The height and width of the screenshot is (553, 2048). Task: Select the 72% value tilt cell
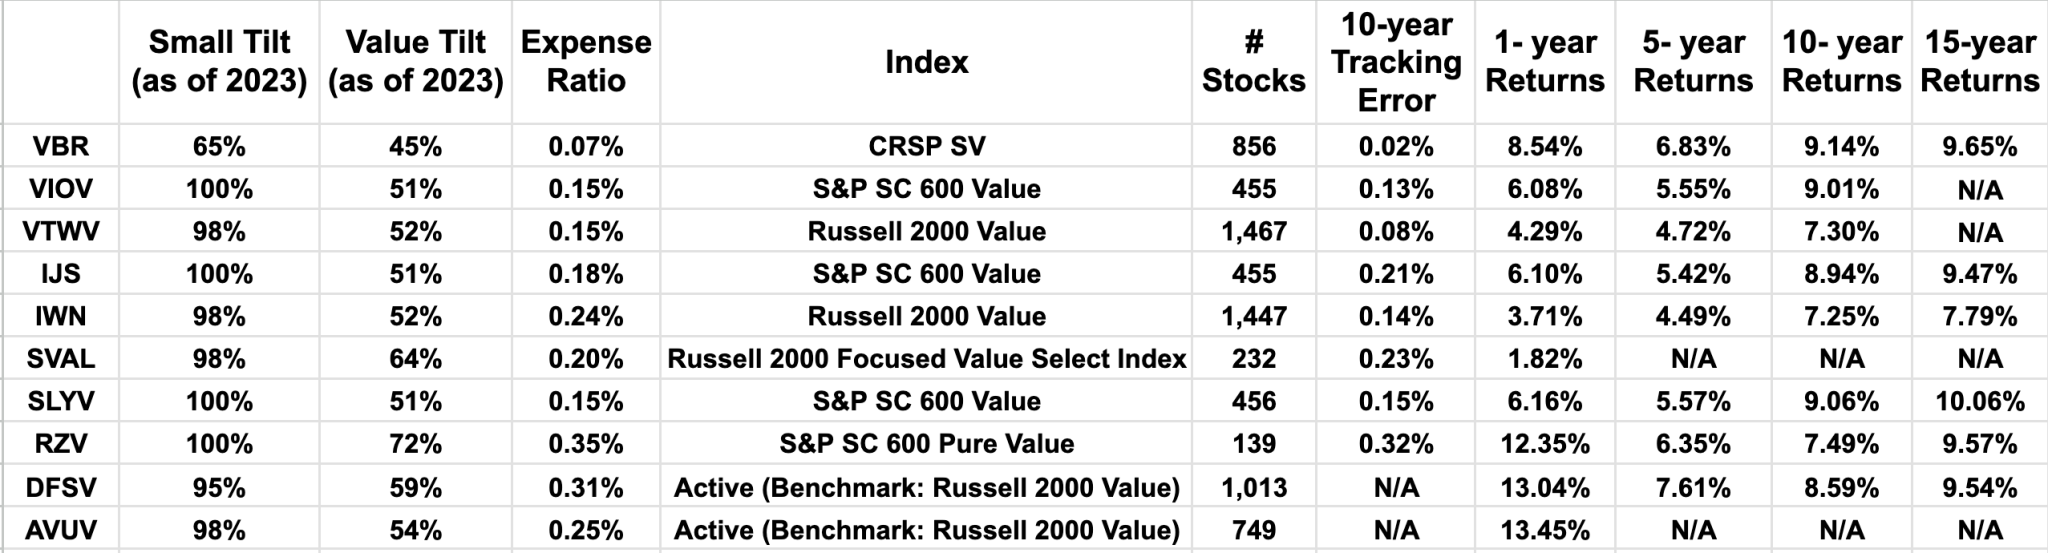point(415,443)
